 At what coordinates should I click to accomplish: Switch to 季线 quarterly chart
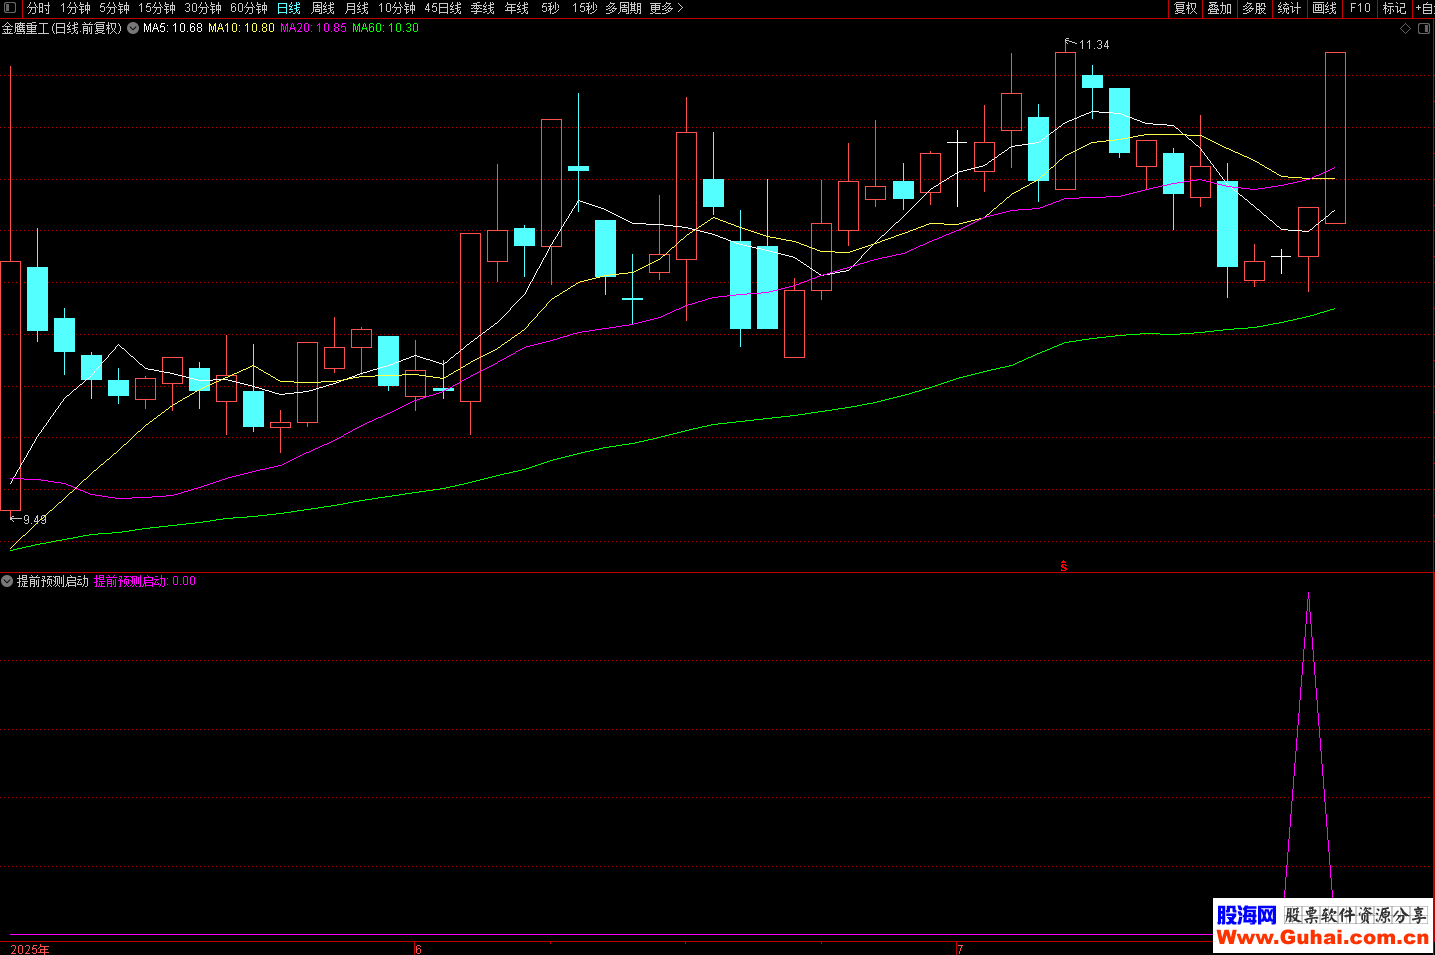483,8
